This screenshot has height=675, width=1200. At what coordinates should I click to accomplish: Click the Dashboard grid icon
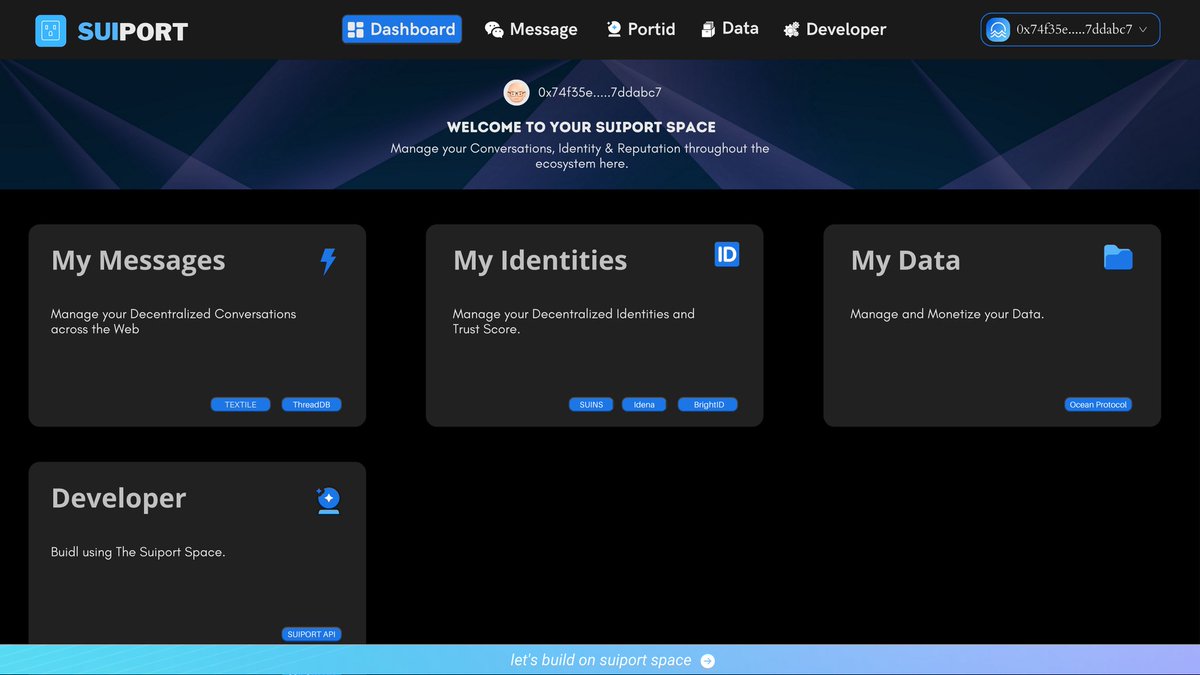pyautogui.click(x=355, y=30)
